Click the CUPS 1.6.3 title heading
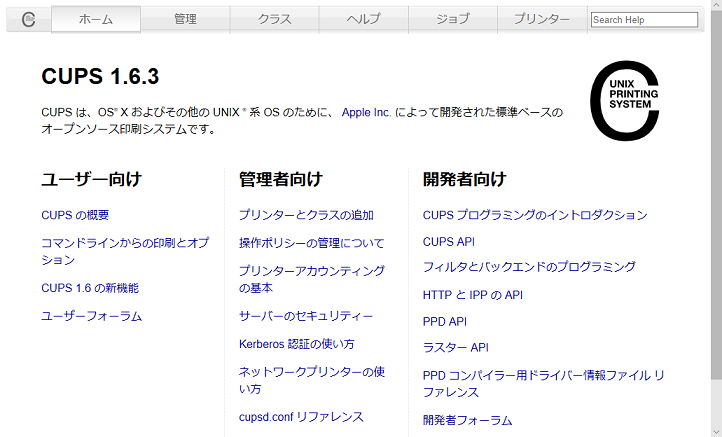 click(x=100, y=76)
